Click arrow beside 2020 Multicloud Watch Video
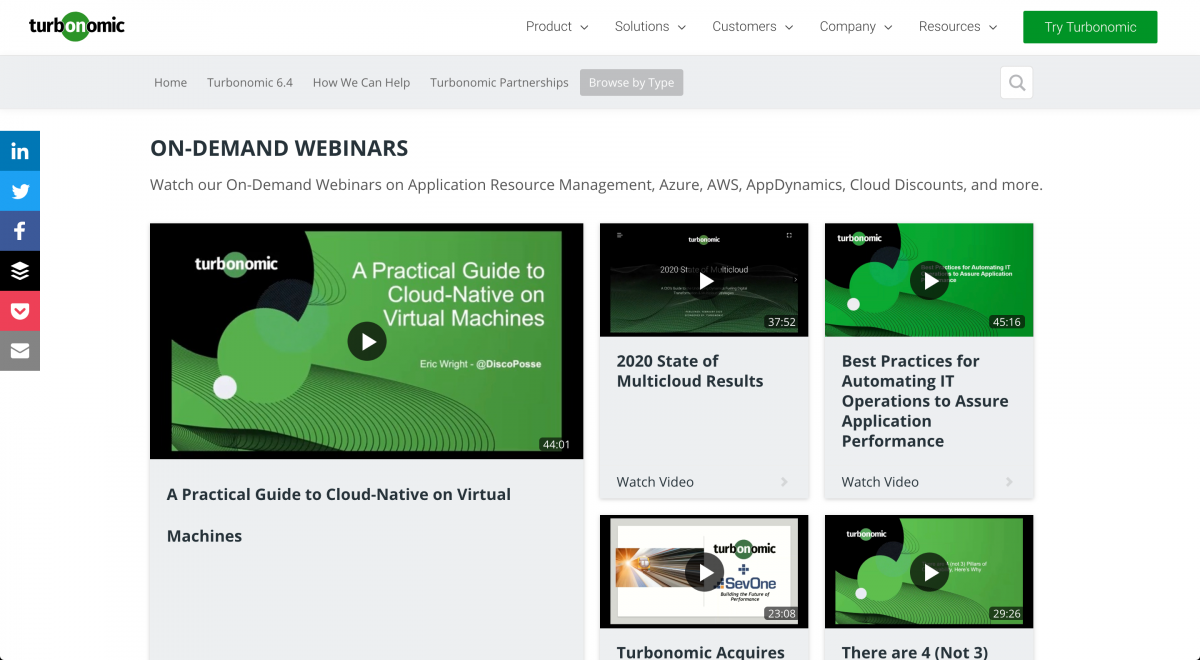Screen dimensions: 1200x660 click(x=784, y=482)
